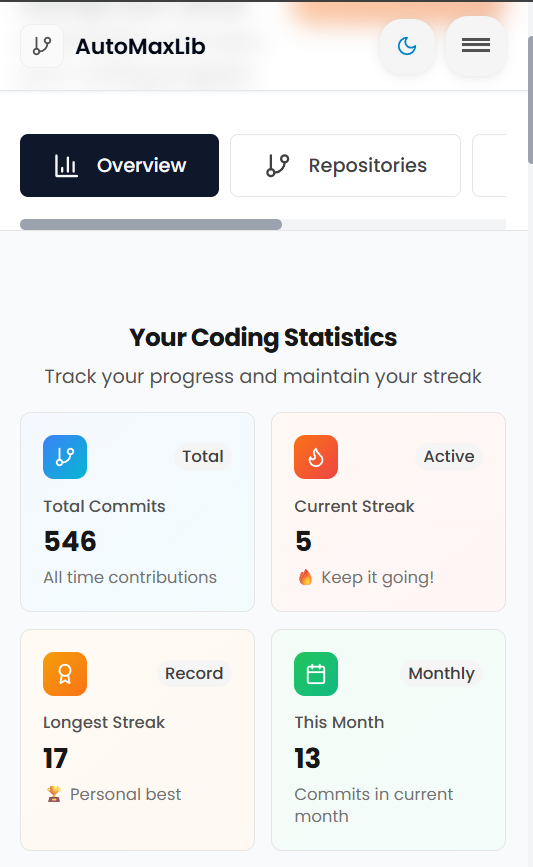Click the branch icon in Repositories tab
This screenshot has width=533, height=867.
[x=278, y=165]
